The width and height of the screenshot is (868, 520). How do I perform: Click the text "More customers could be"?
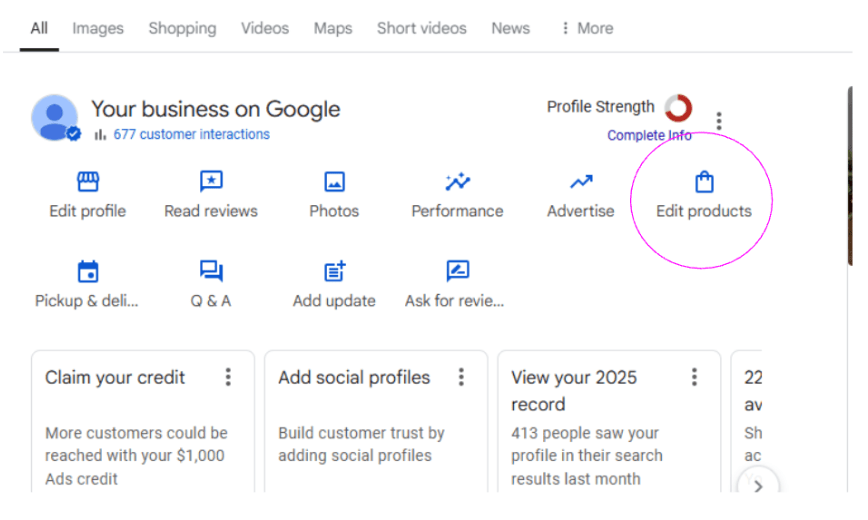coord(136,433)
